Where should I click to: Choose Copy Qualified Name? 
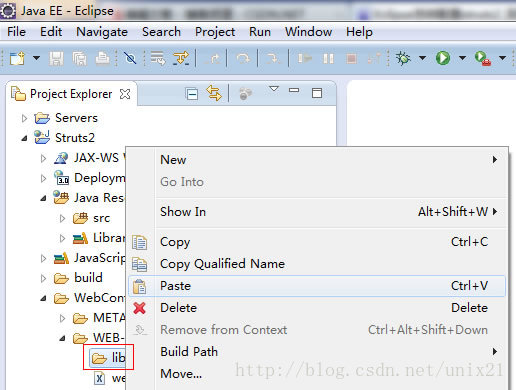(x=318, y=264)
